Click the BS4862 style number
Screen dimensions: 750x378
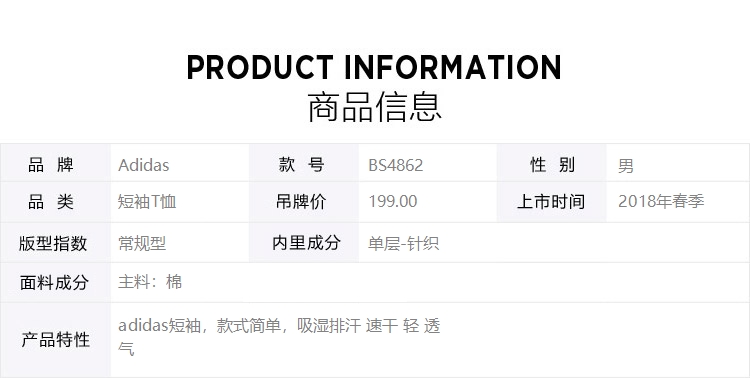point(396,166)
